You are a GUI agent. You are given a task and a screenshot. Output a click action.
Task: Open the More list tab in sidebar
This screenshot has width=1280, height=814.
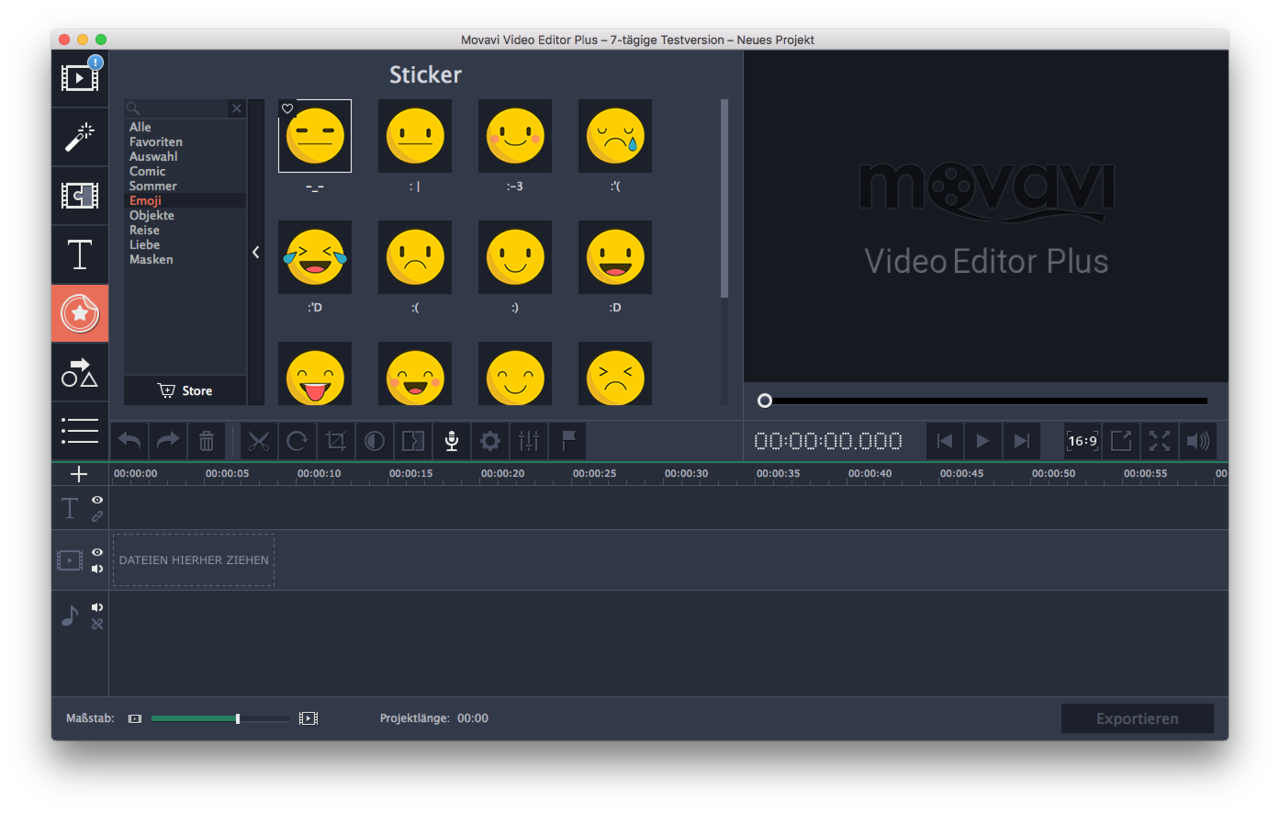point(80,431)
